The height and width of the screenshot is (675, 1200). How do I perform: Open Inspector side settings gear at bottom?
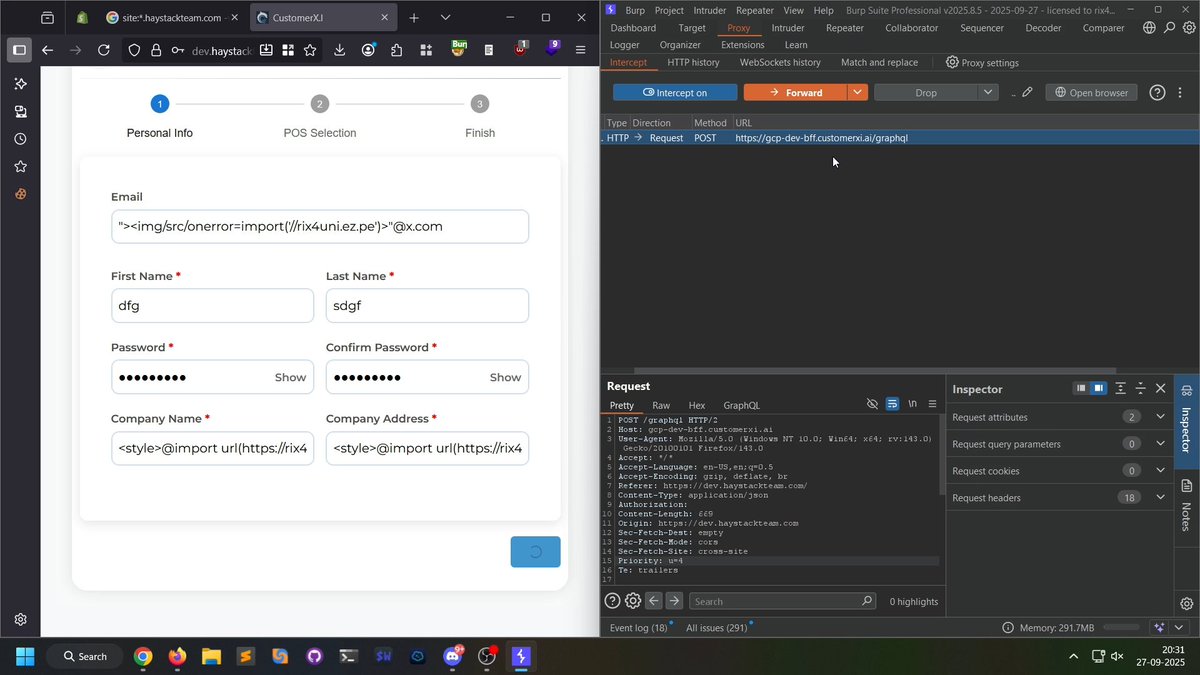tap(1187, 603)
